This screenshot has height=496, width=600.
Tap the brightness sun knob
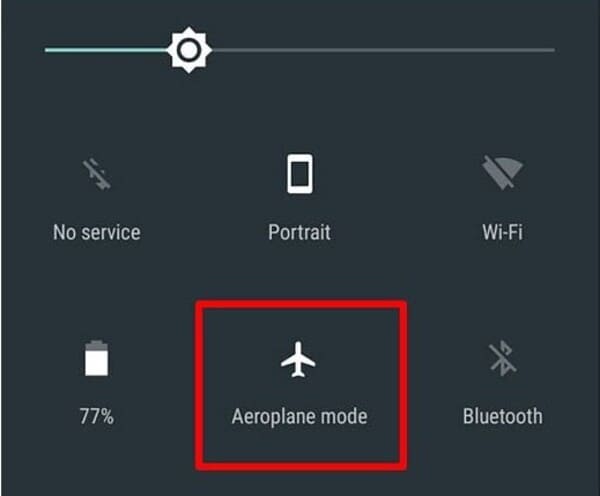189,50
